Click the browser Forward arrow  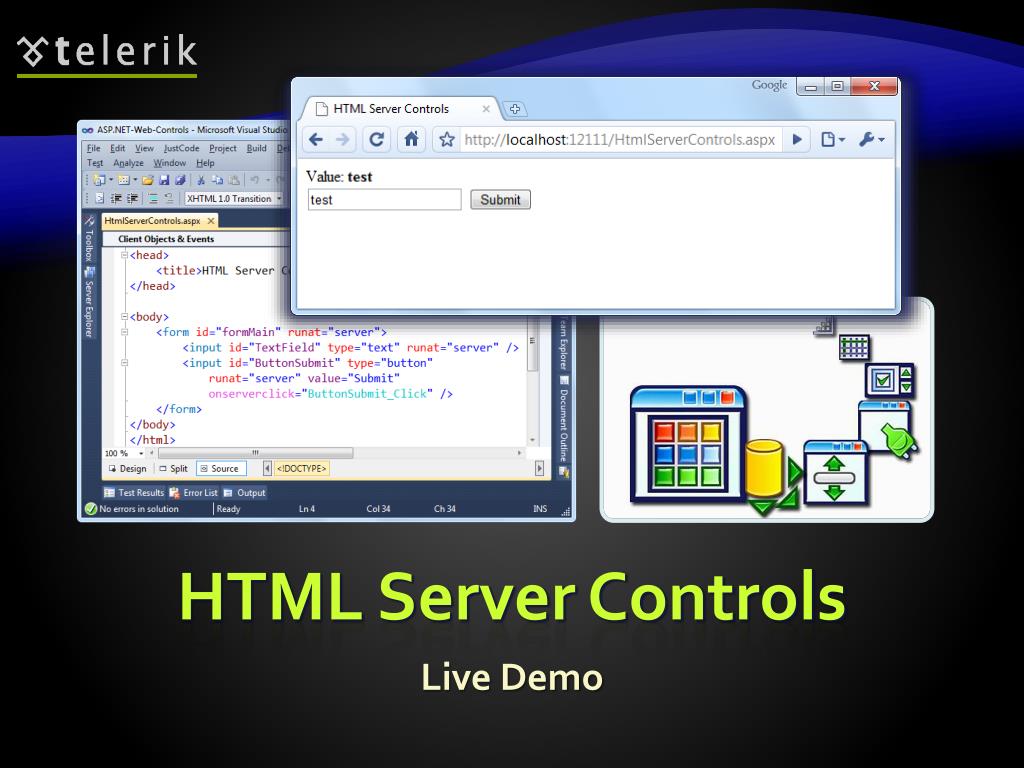342,140
